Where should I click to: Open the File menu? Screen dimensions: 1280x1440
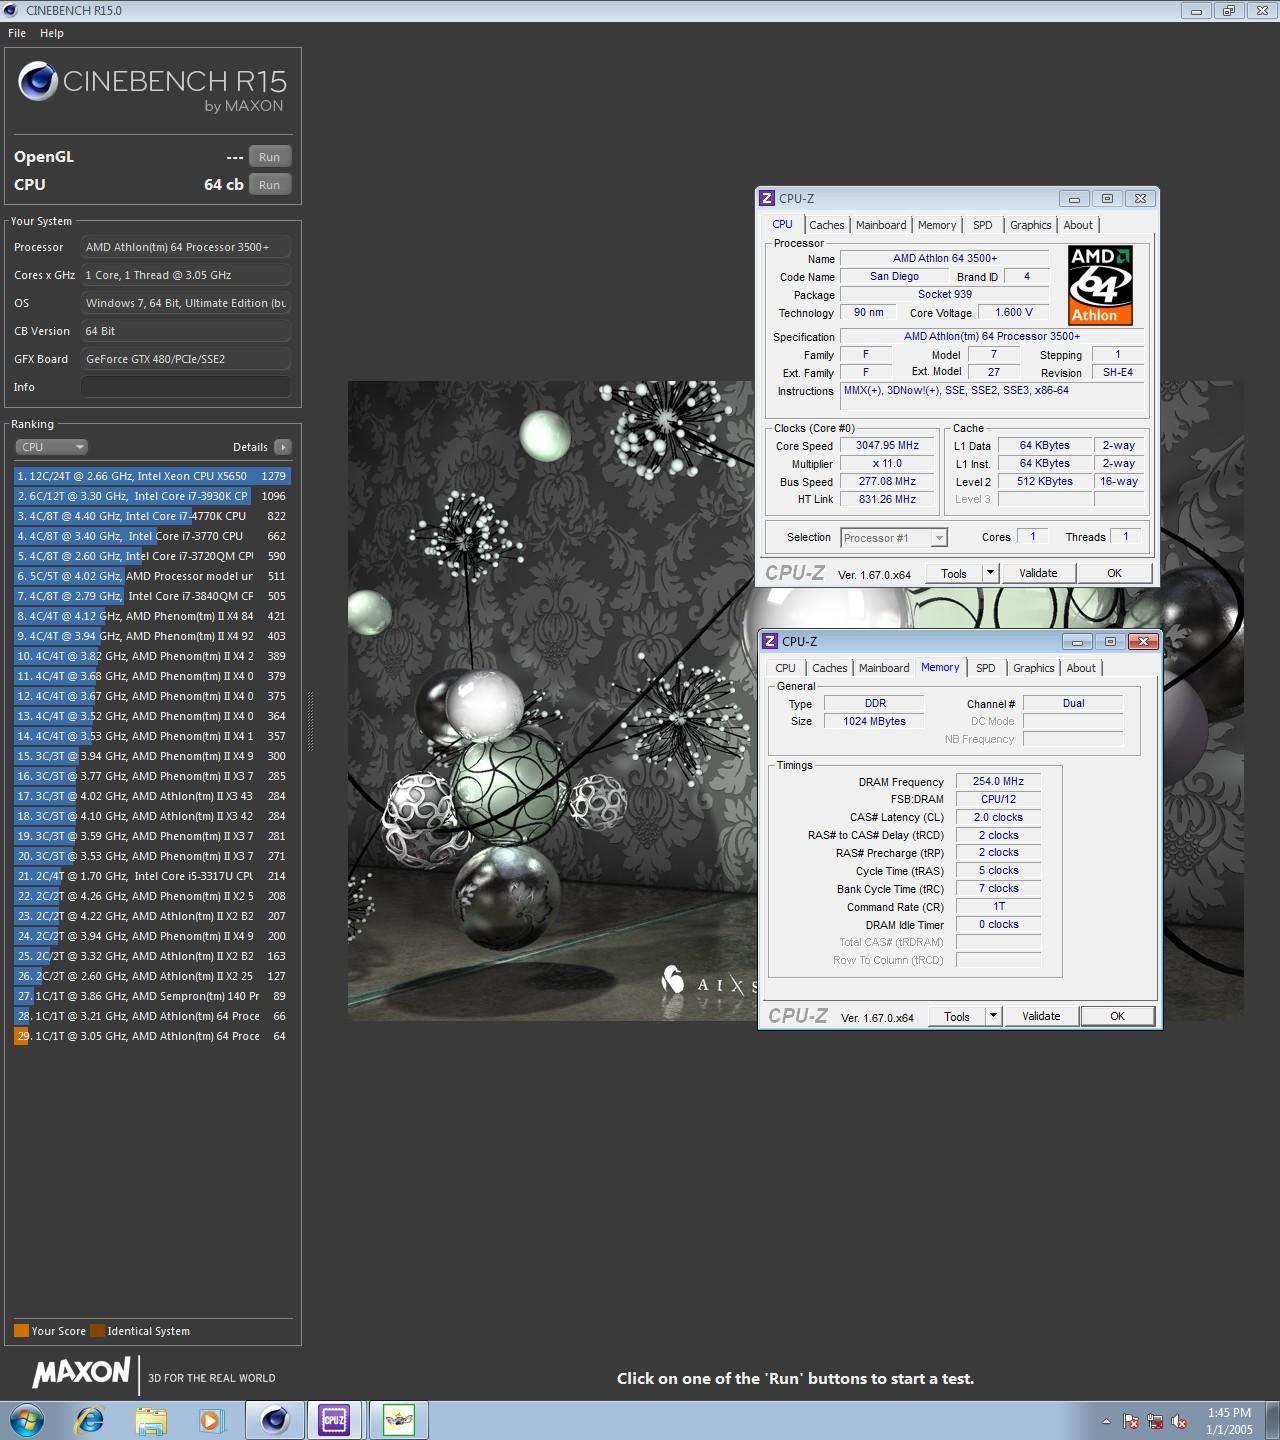(17, 33)
